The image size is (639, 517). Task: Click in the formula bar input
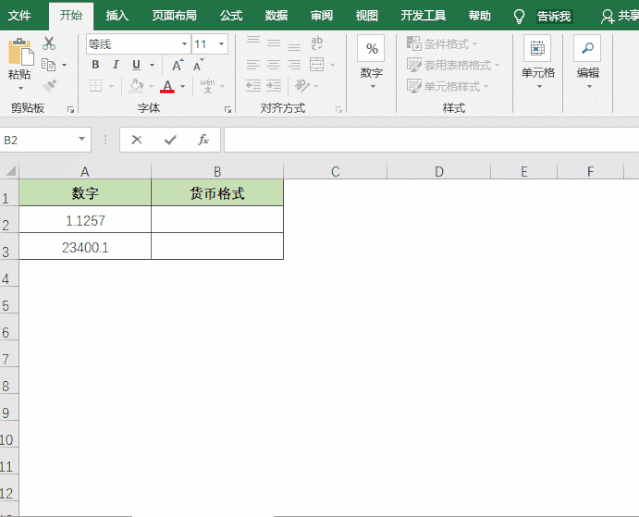[x=432, y=140]
